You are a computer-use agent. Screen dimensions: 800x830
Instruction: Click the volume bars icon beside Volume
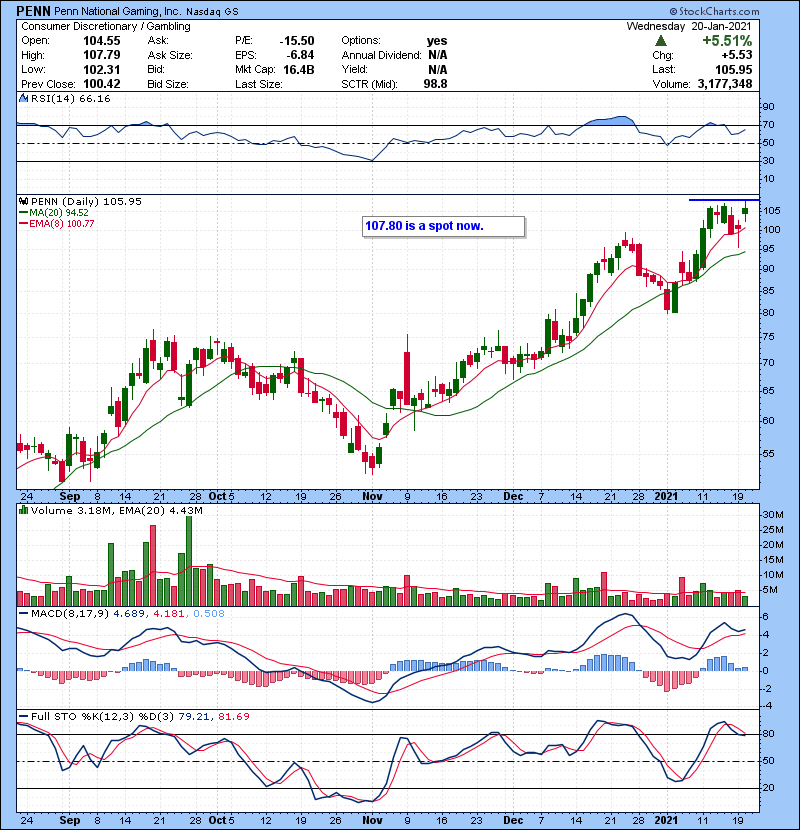pos(24,510)
